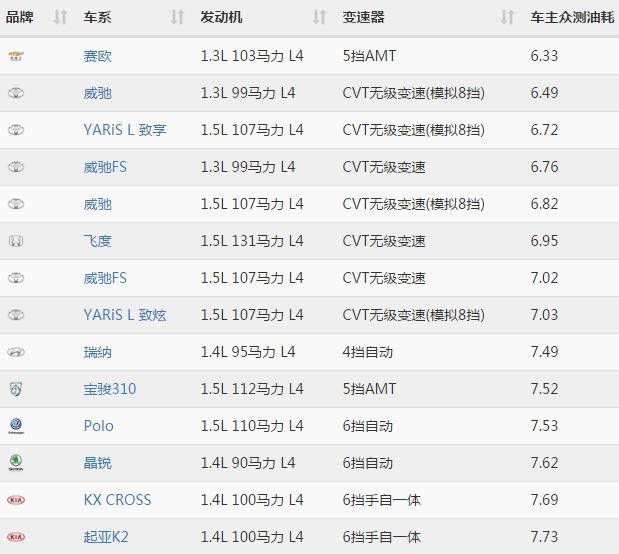
Task: Toggle the sort arrows next to 车系
Action: click(177, 18)
